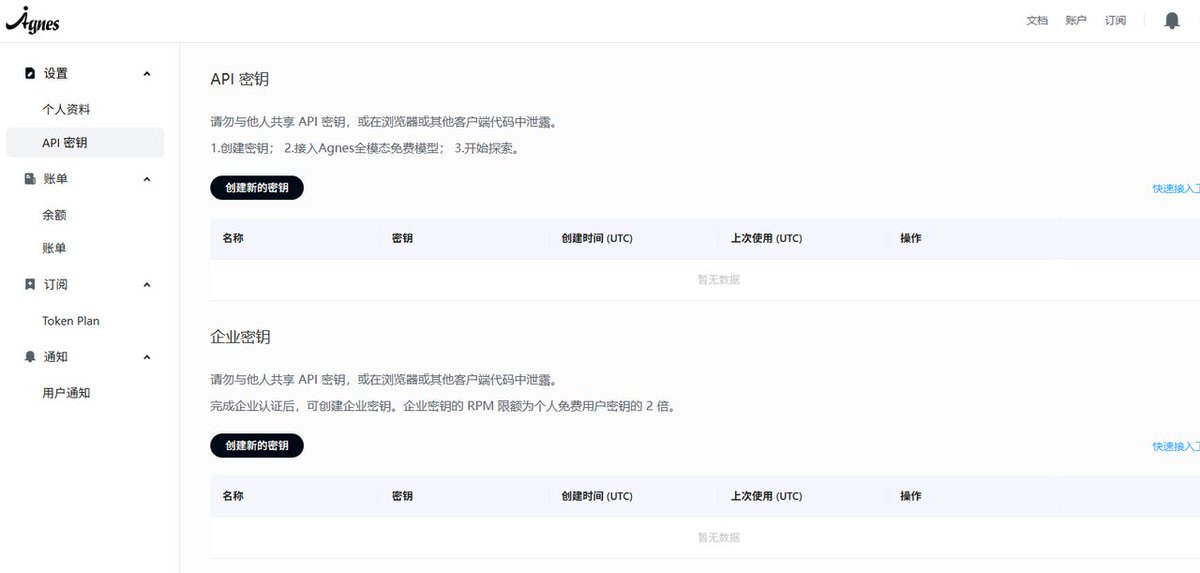Collapse the 账单 section chevron
The height and width of the screenshot is (573, 1200).
tap(147, 179)
